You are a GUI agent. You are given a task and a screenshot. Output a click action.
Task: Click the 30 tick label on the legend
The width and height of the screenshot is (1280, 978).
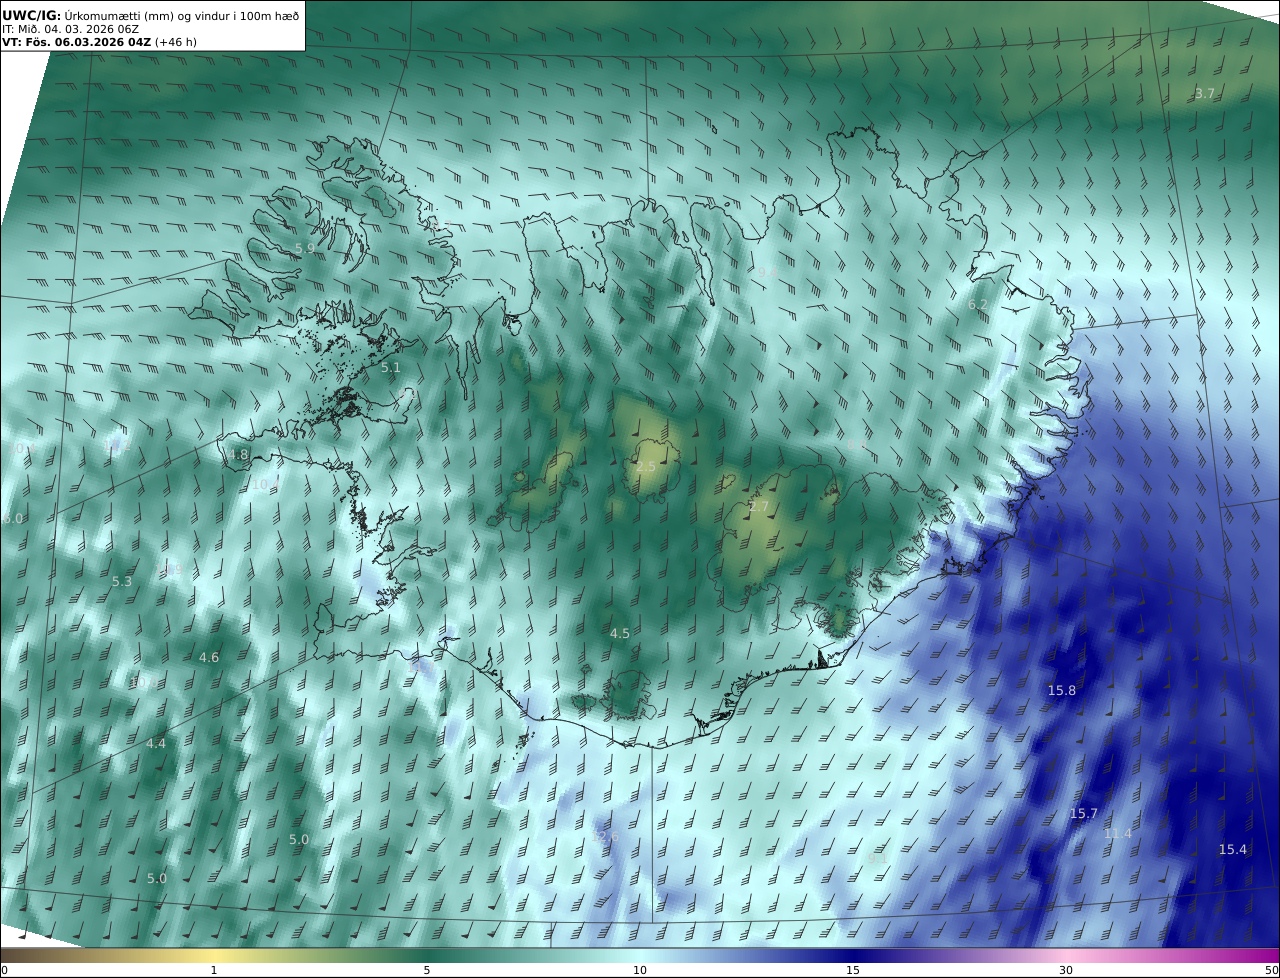(x=1066, y=970)
